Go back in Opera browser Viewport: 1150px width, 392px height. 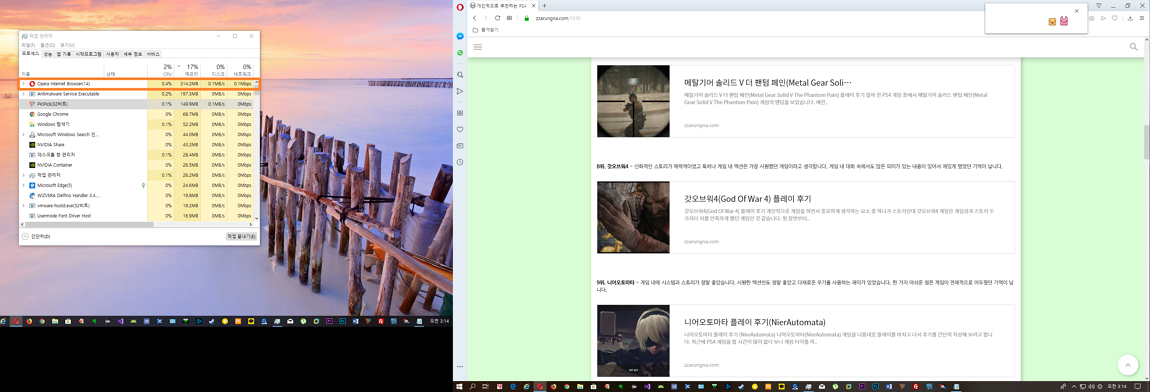tap(475, 18)
